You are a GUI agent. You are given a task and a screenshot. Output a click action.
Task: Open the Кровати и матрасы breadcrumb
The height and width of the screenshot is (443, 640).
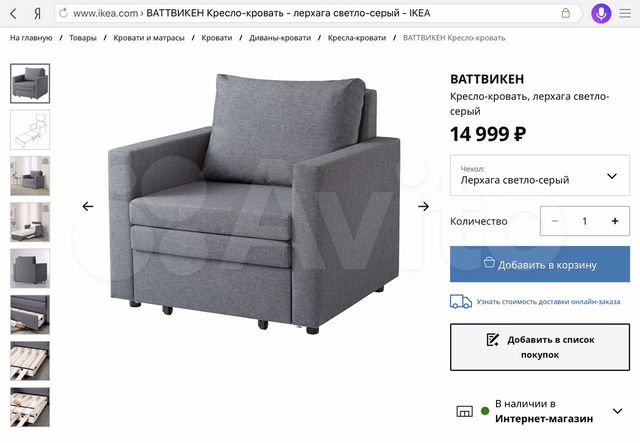[x=149, y=38]
